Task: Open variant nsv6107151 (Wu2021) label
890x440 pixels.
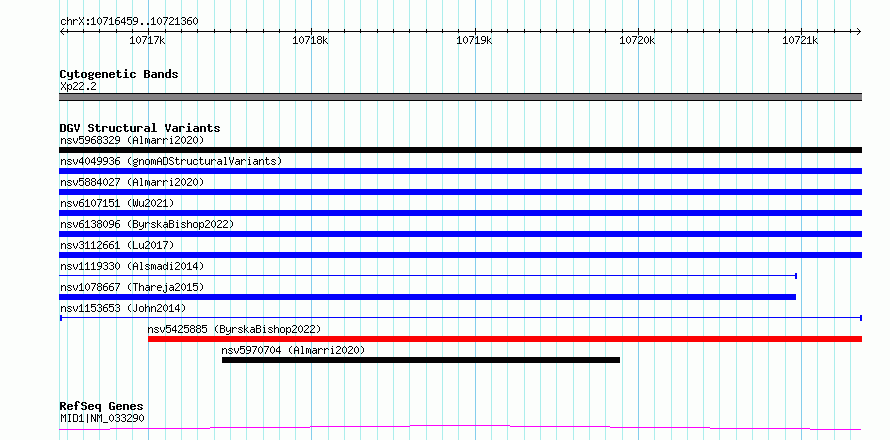Action: [117, 203]
